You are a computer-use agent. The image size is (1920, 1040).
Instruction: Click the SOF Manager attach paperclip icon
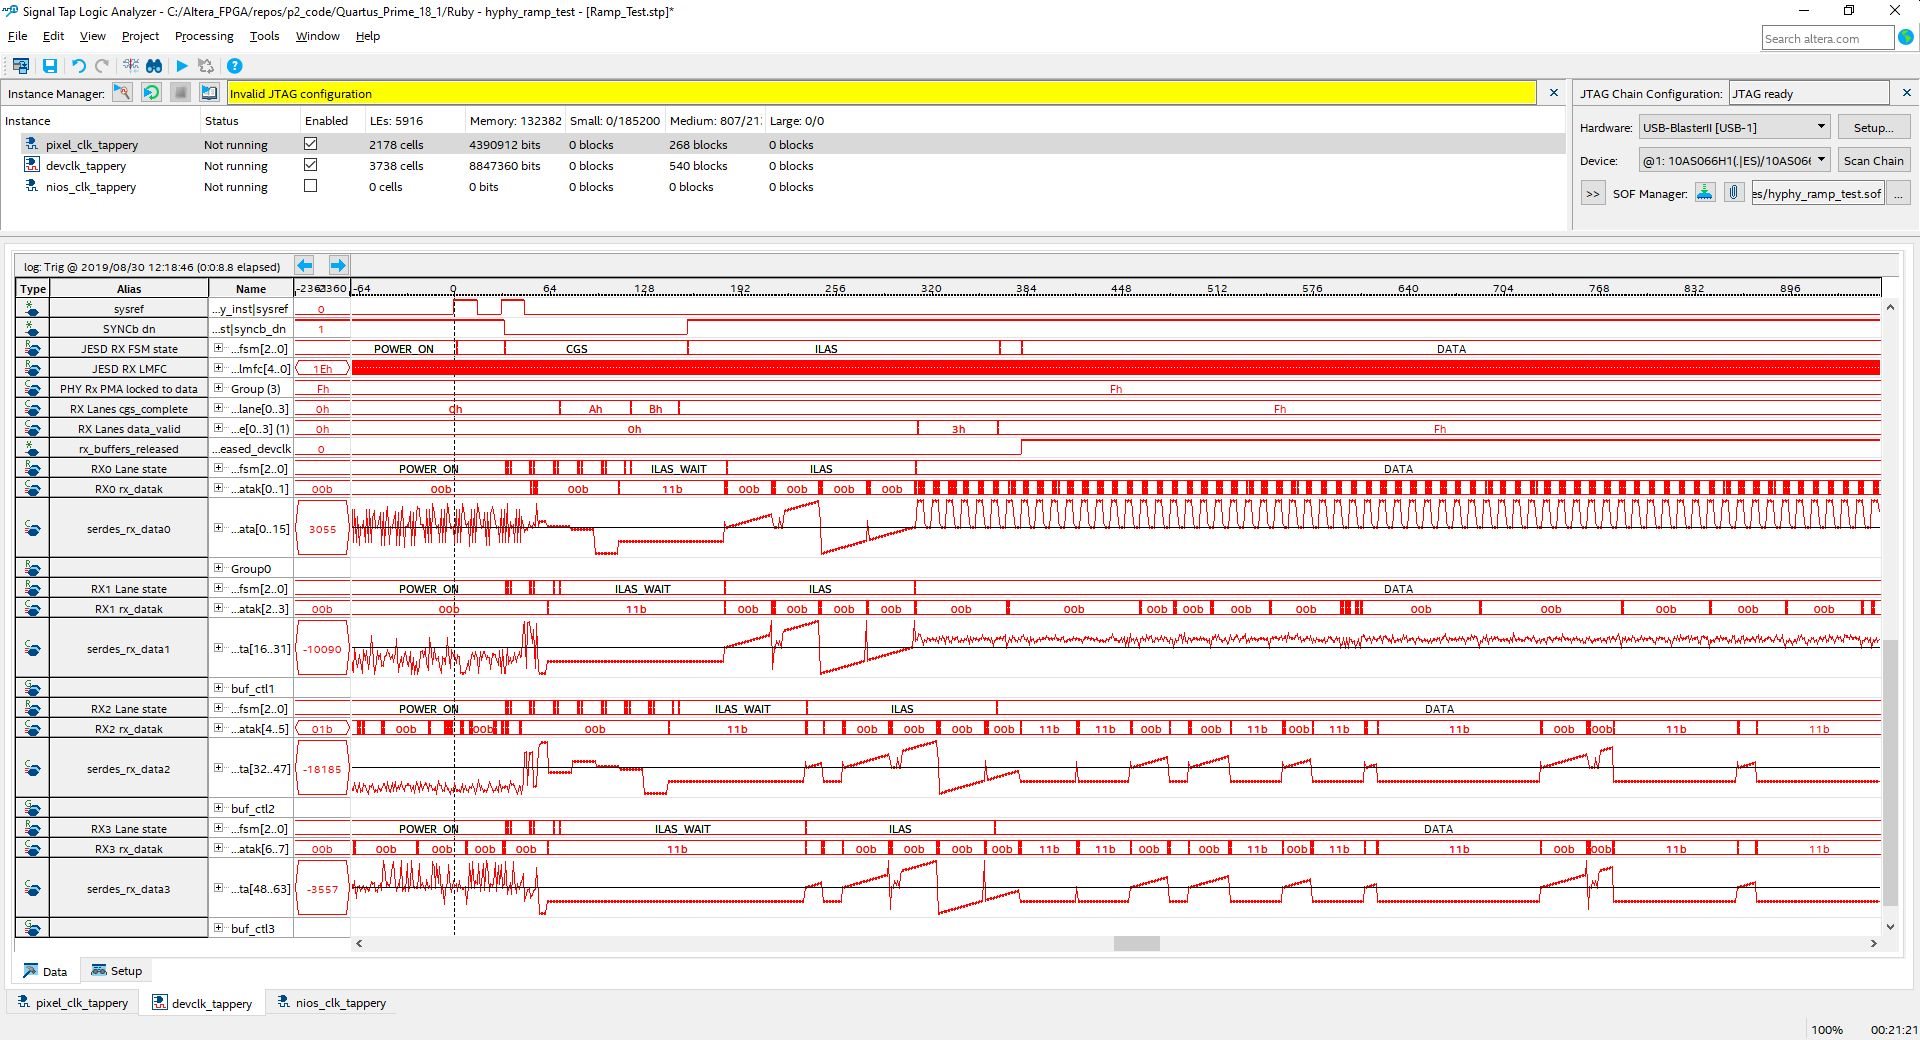pyautogui.click(x=1734, y=193)
